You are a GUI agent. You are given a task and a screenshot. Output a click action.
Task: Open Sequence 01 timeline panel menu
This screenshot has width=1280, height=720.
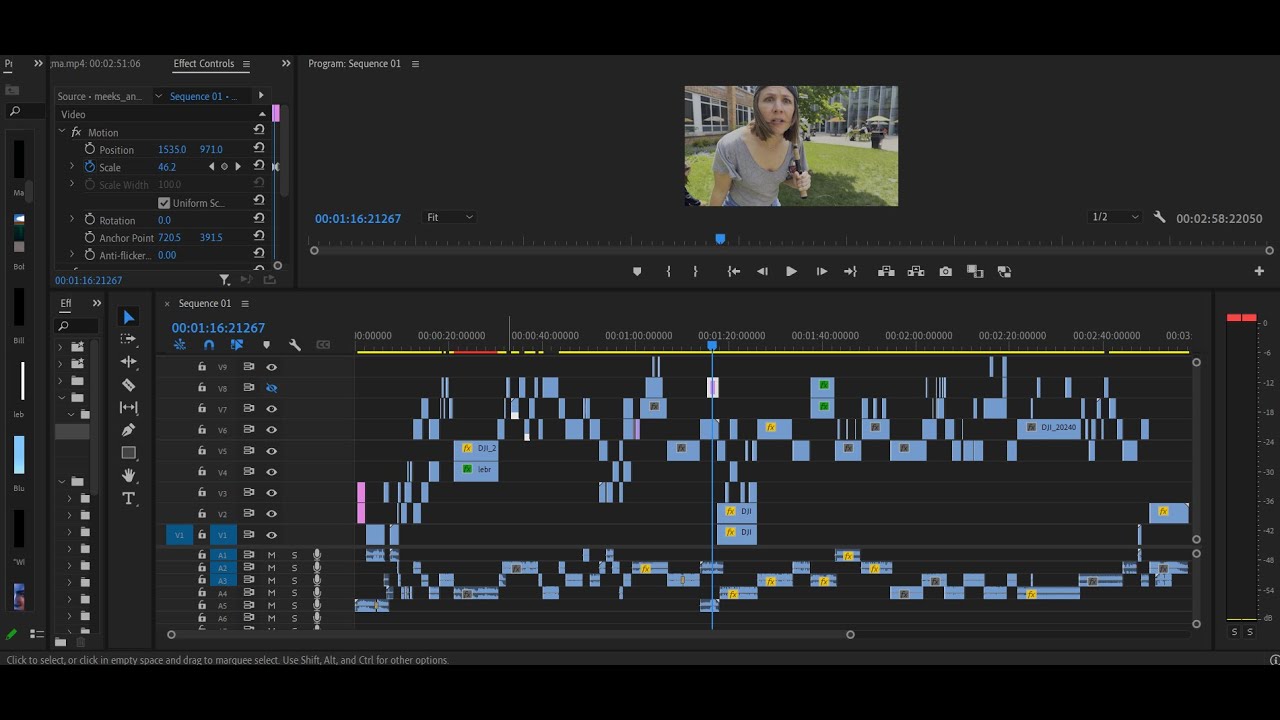tap(245, 304)
